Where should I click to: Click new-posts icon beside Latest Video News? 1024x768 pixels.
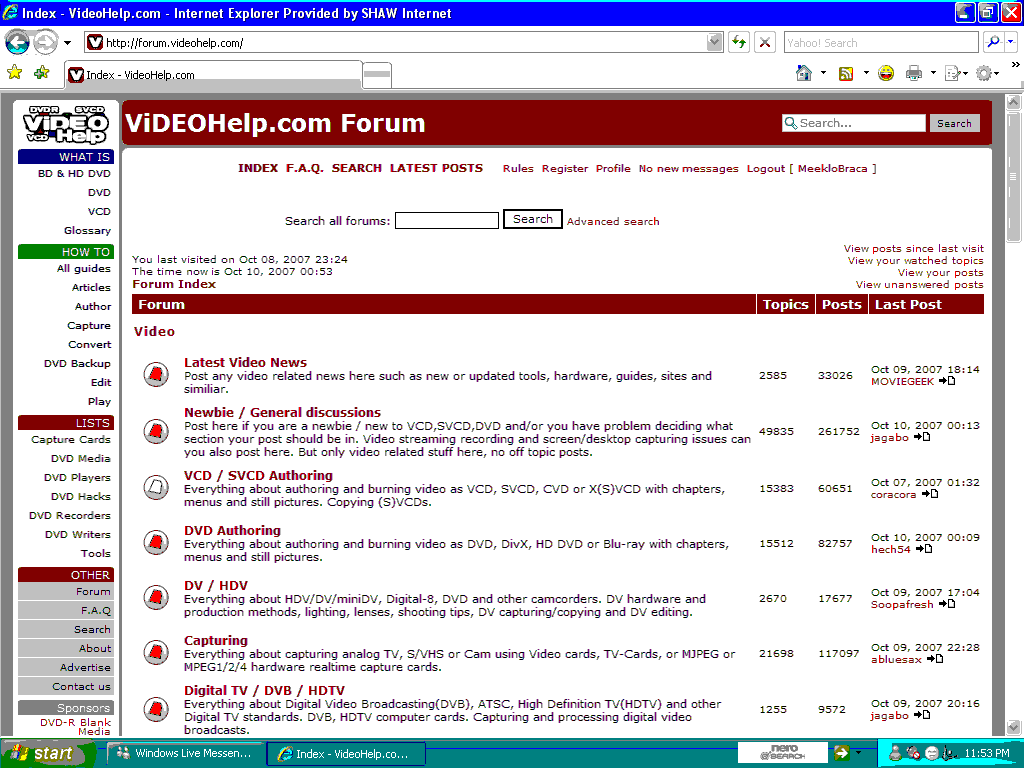coord(156,374)
